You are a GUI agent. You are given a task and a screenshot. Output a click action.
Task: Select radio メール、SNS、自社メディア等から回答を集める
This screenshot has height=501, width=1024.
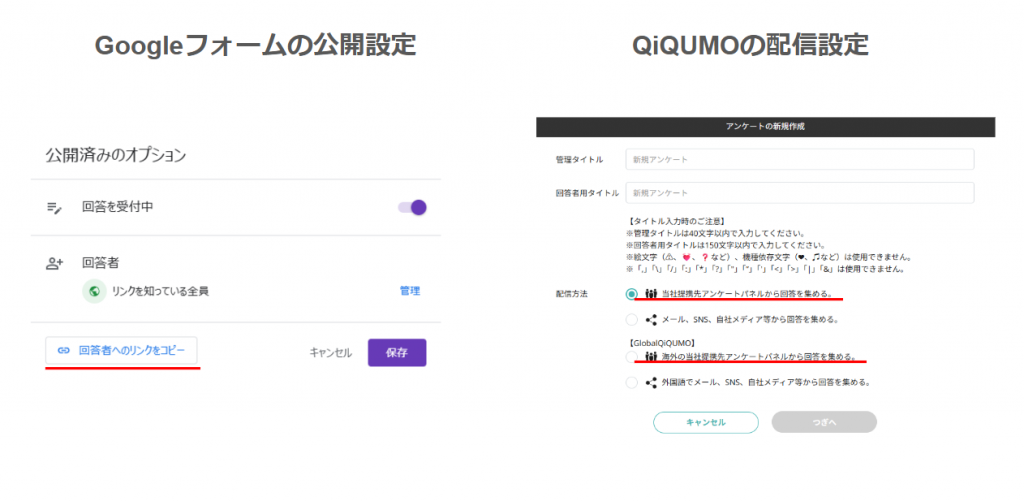(631, 319)
